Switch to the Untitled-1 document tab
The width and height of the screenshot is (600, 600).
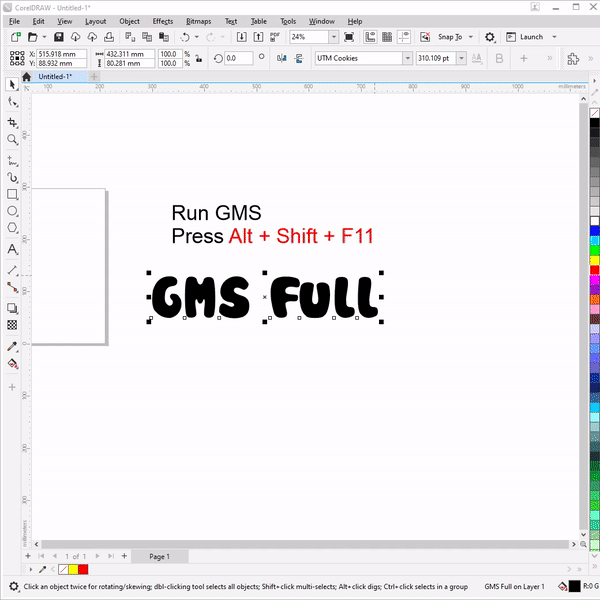pyautogui.click(x=55, y=76)
